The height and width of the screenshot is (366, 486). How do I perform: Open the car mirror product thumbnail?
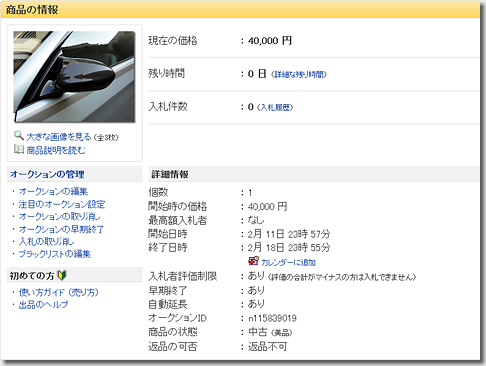[74, 77]
